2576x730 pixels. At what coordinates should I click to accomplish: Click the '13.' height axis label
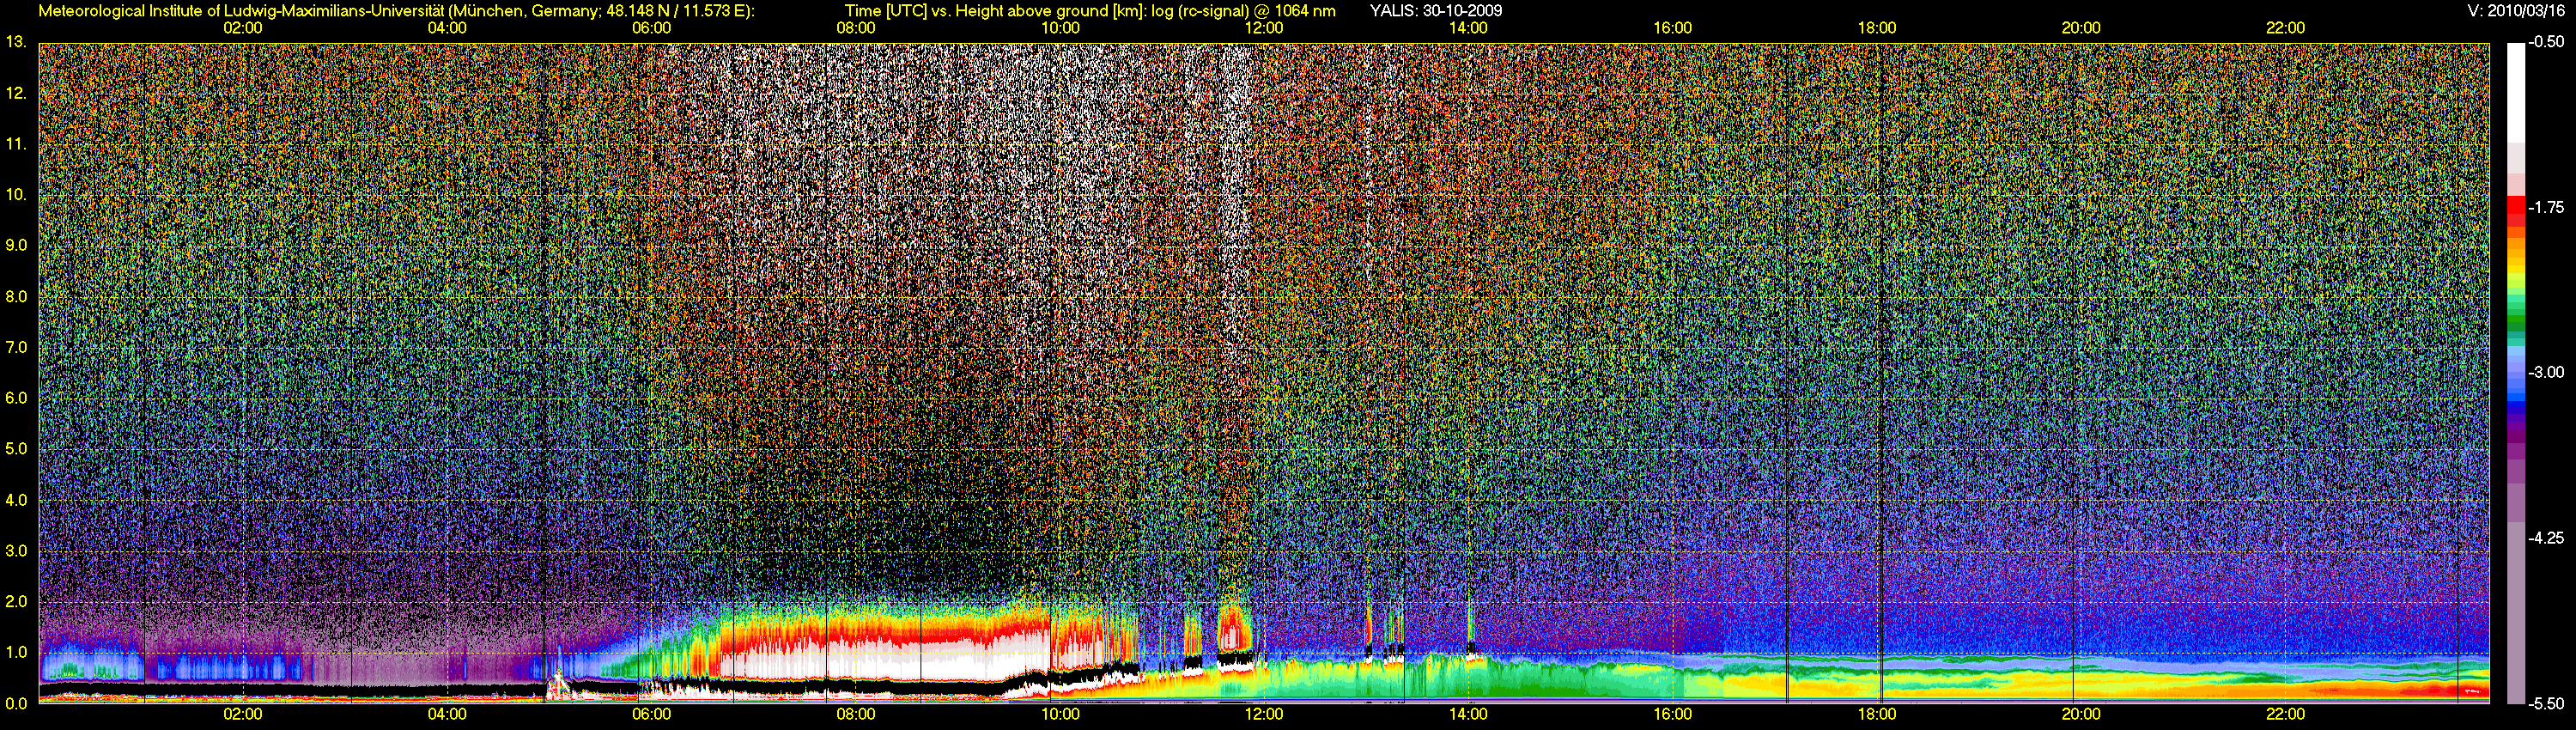(x=16, y=42)
